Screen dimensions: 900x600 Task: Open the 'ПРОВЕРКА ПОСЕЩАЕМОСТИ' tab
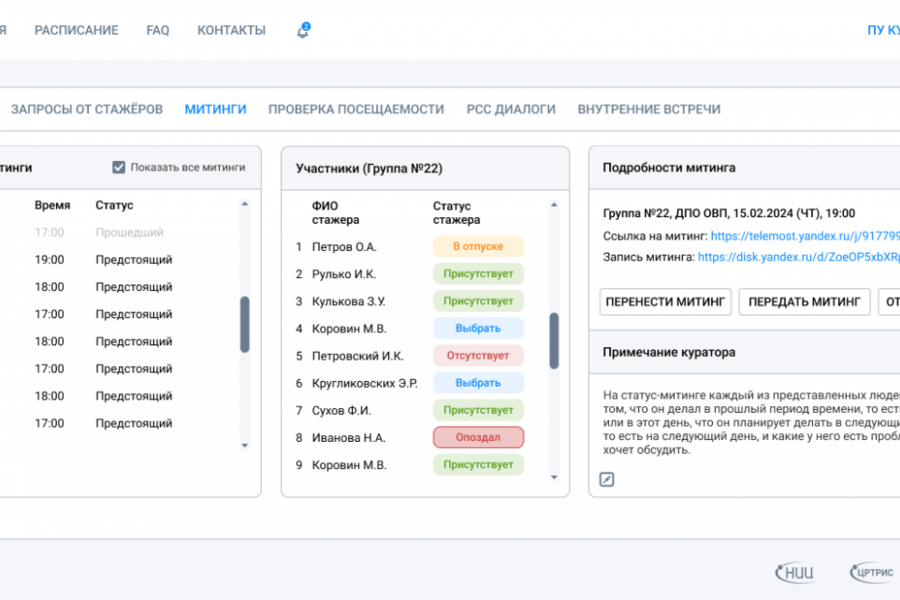click(354, 109)
